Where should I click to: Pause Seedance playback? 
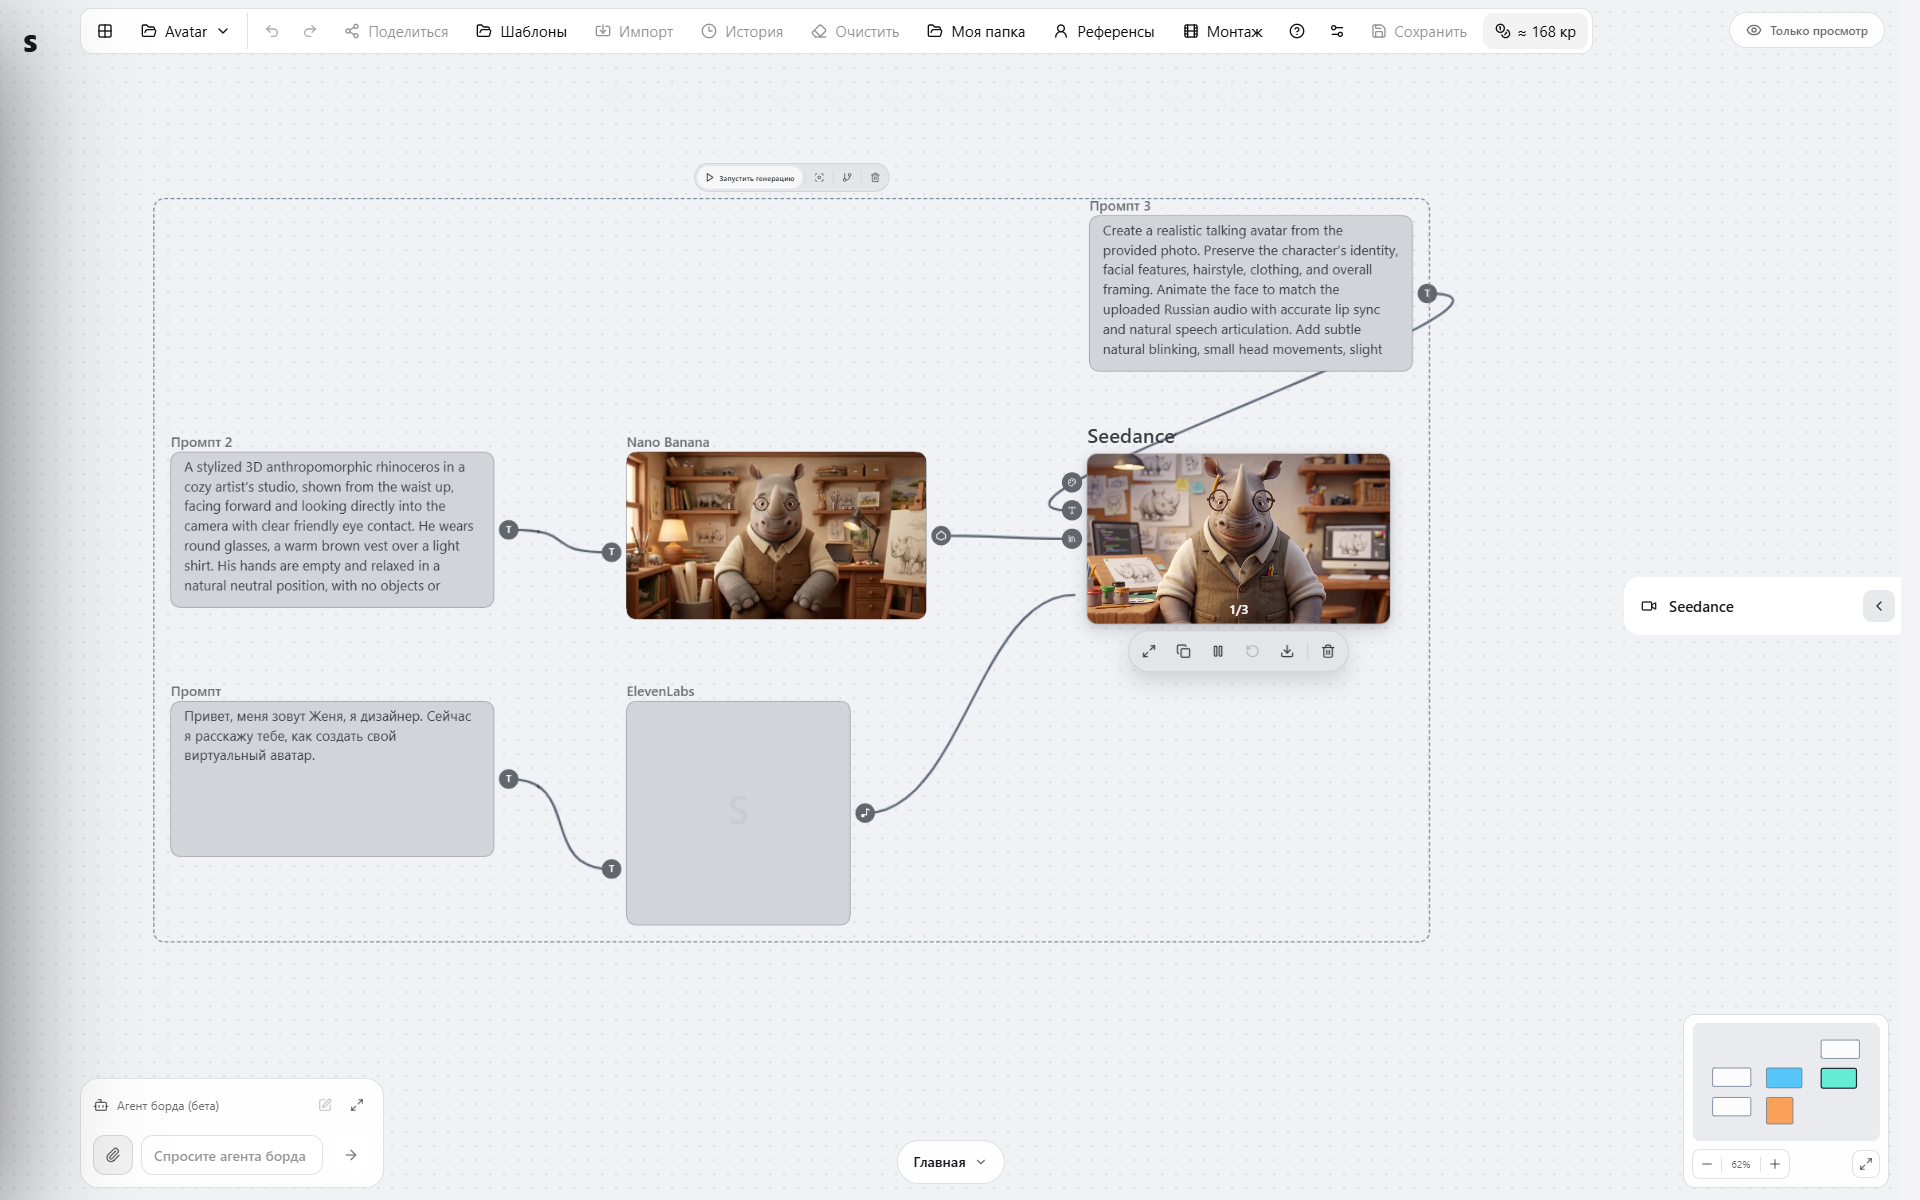pos(1218,651)
